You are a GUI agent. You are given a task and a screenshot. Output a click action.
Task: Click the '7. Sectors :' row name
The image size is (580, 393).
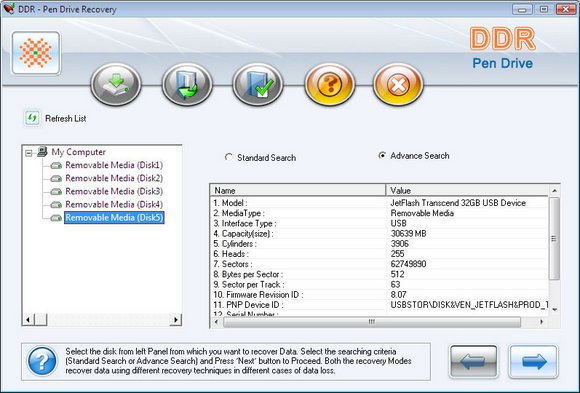coord(233,264)
